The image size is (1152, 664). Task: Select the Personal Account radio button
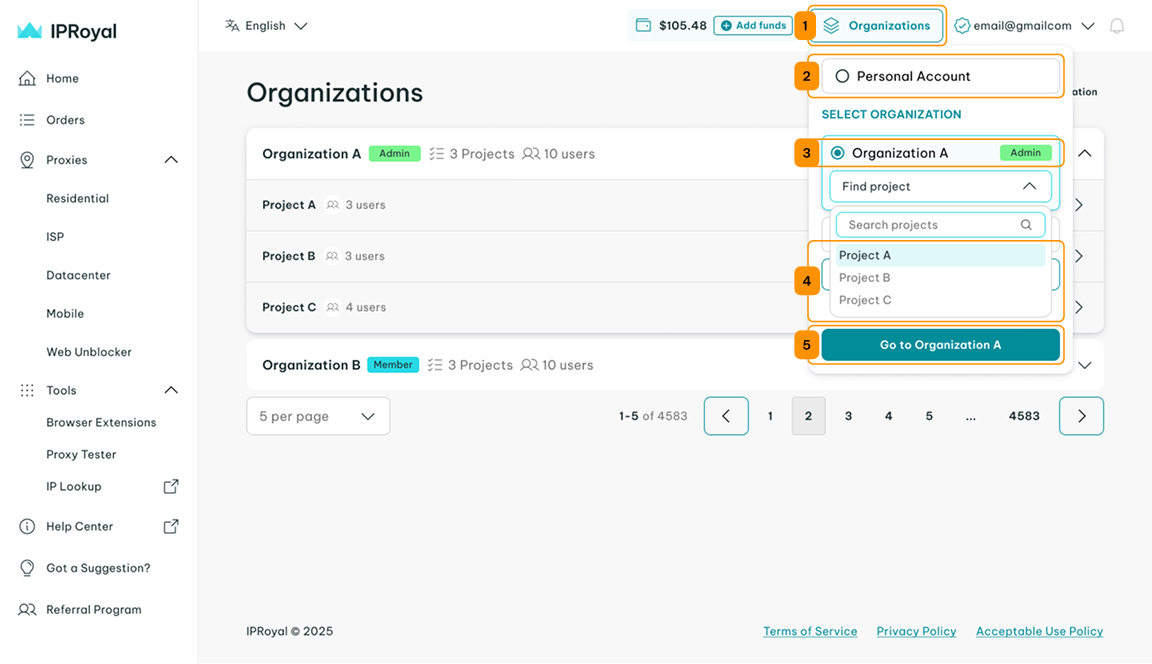842,76
